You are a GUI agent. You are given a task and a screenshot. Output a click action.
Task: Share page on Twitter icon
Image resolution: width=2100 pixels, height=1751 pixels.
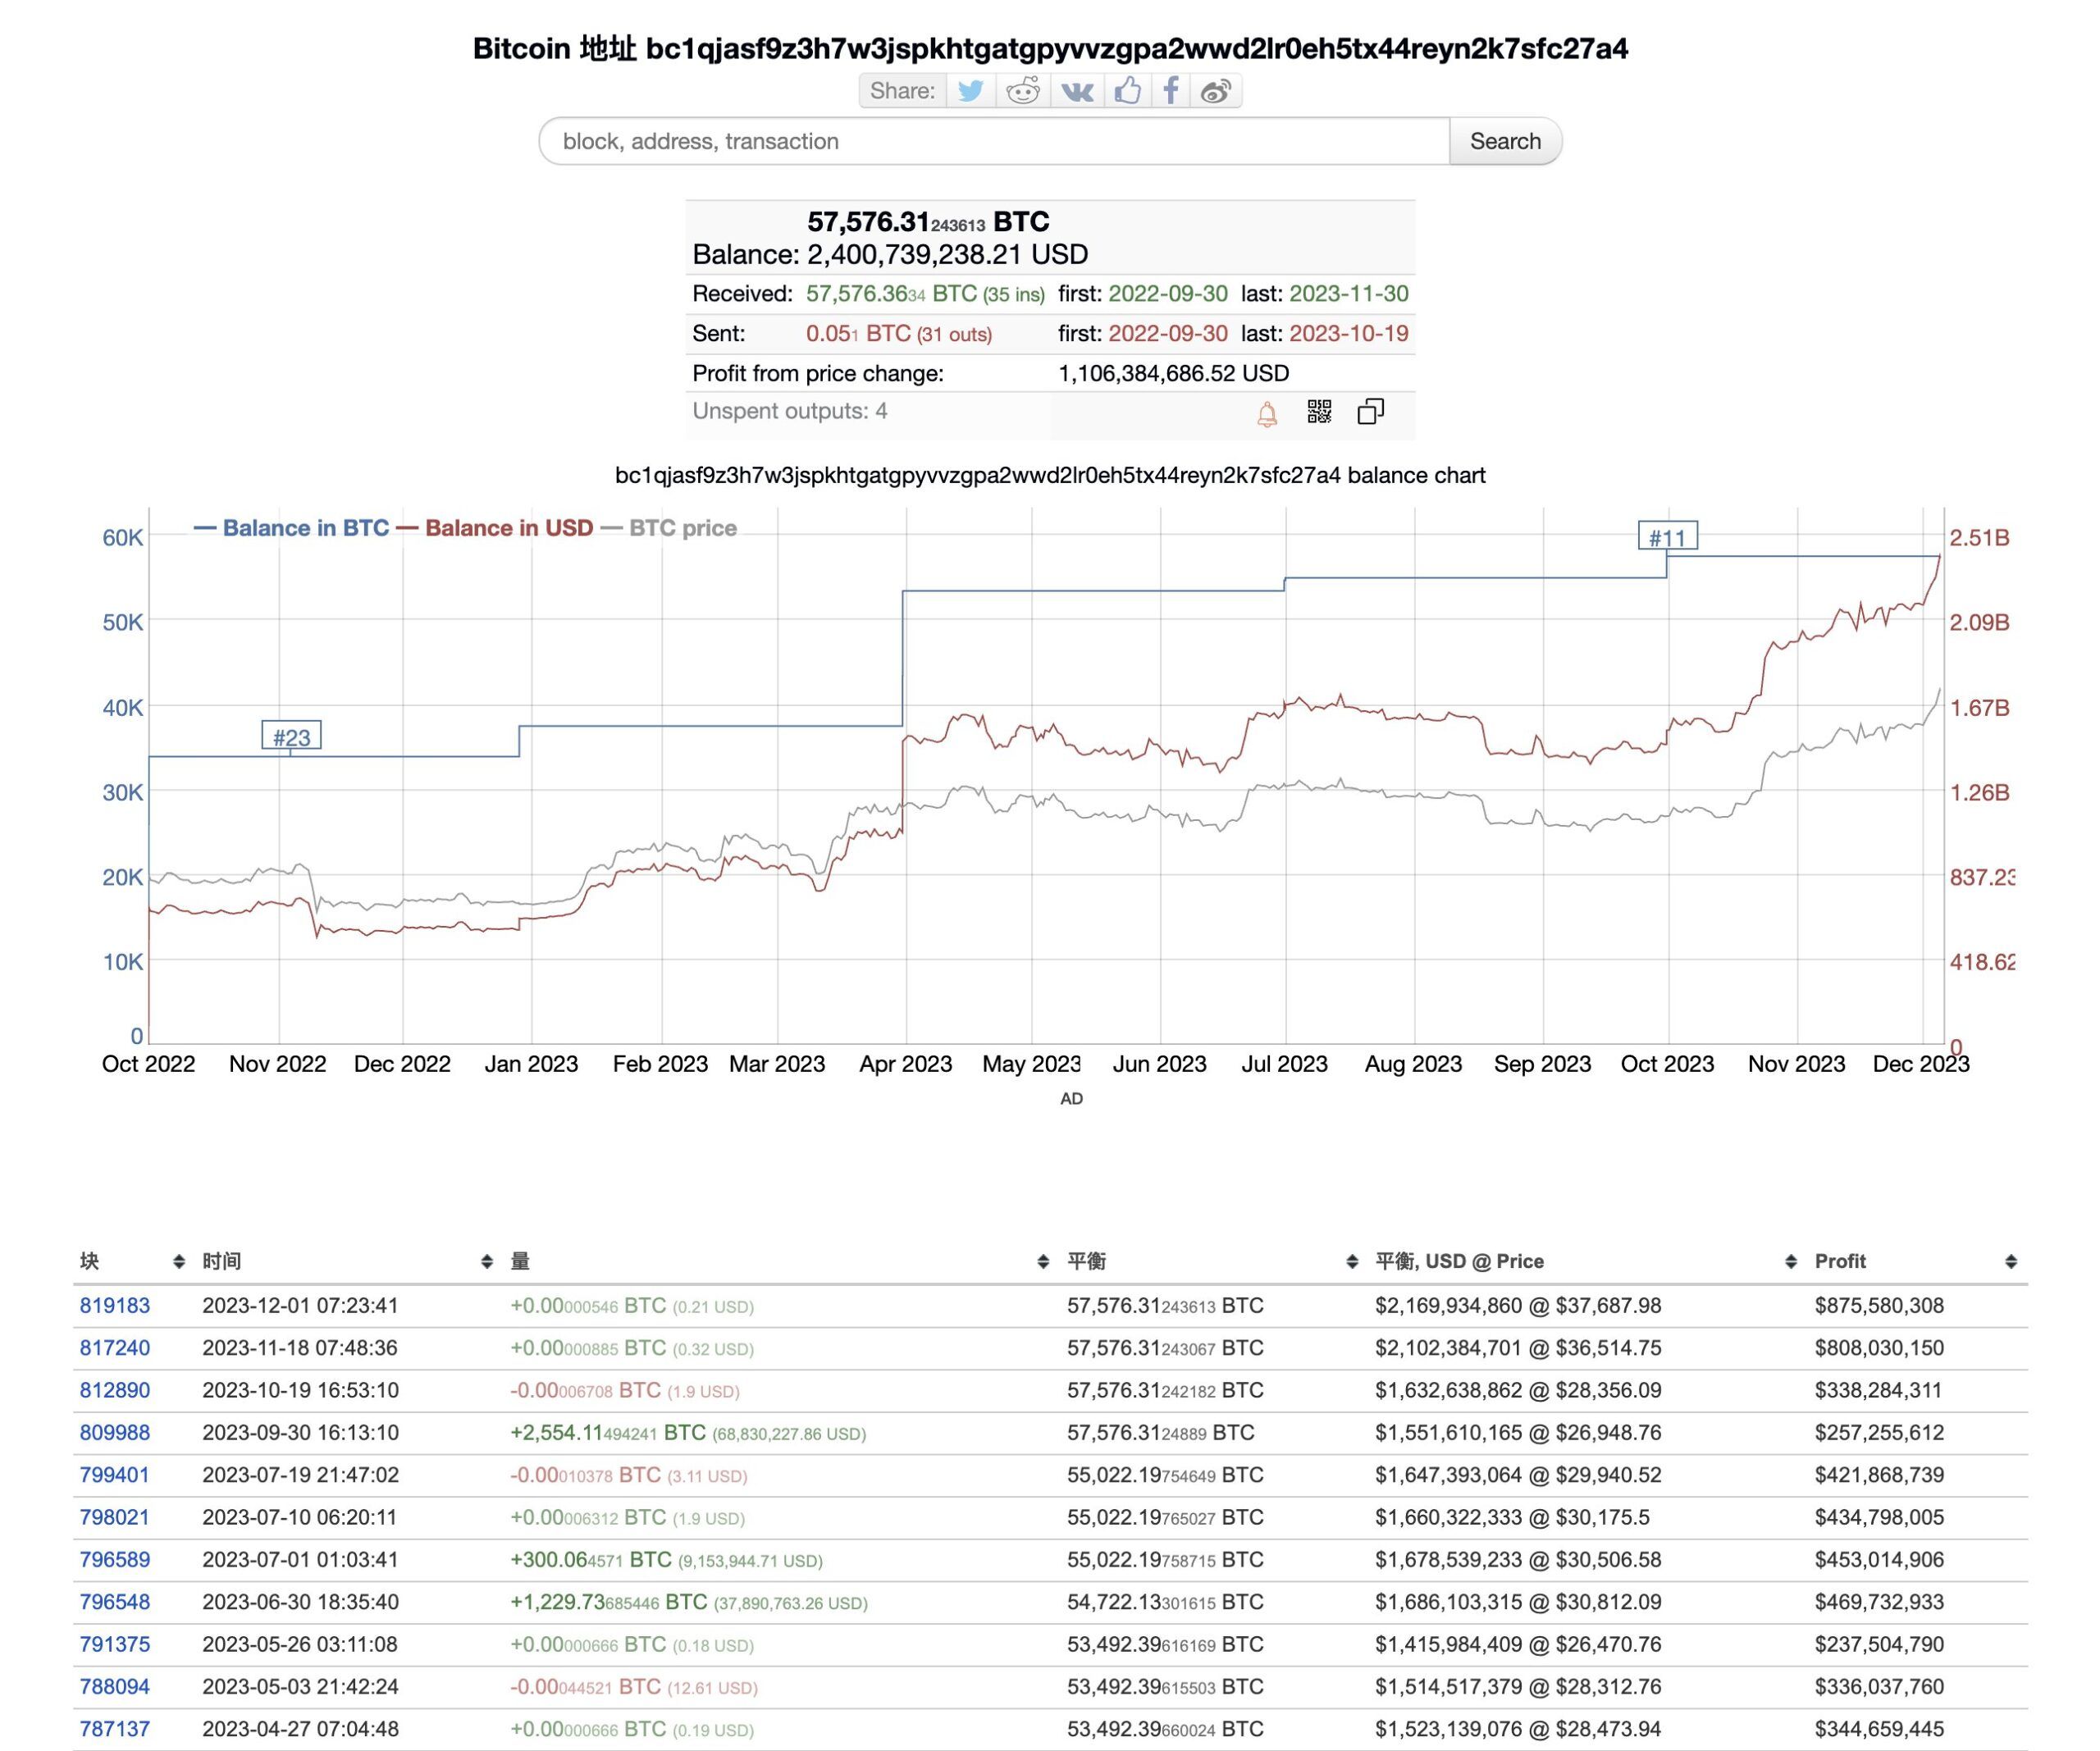pyautogui.click(x=969, y=91)
